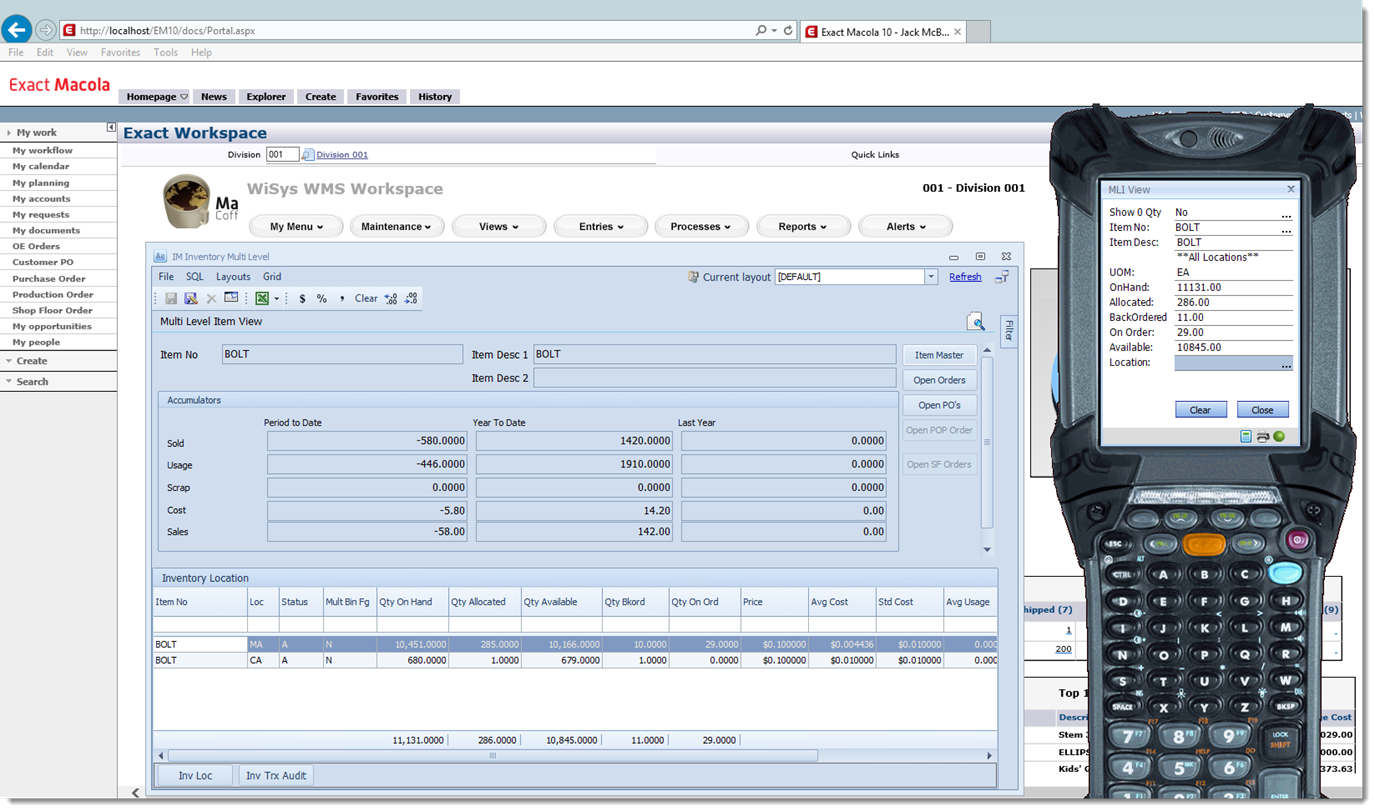Screen dimensions: 1375x811
Task: Collapse the My work sidebar section
Action: tap(9, 133)
